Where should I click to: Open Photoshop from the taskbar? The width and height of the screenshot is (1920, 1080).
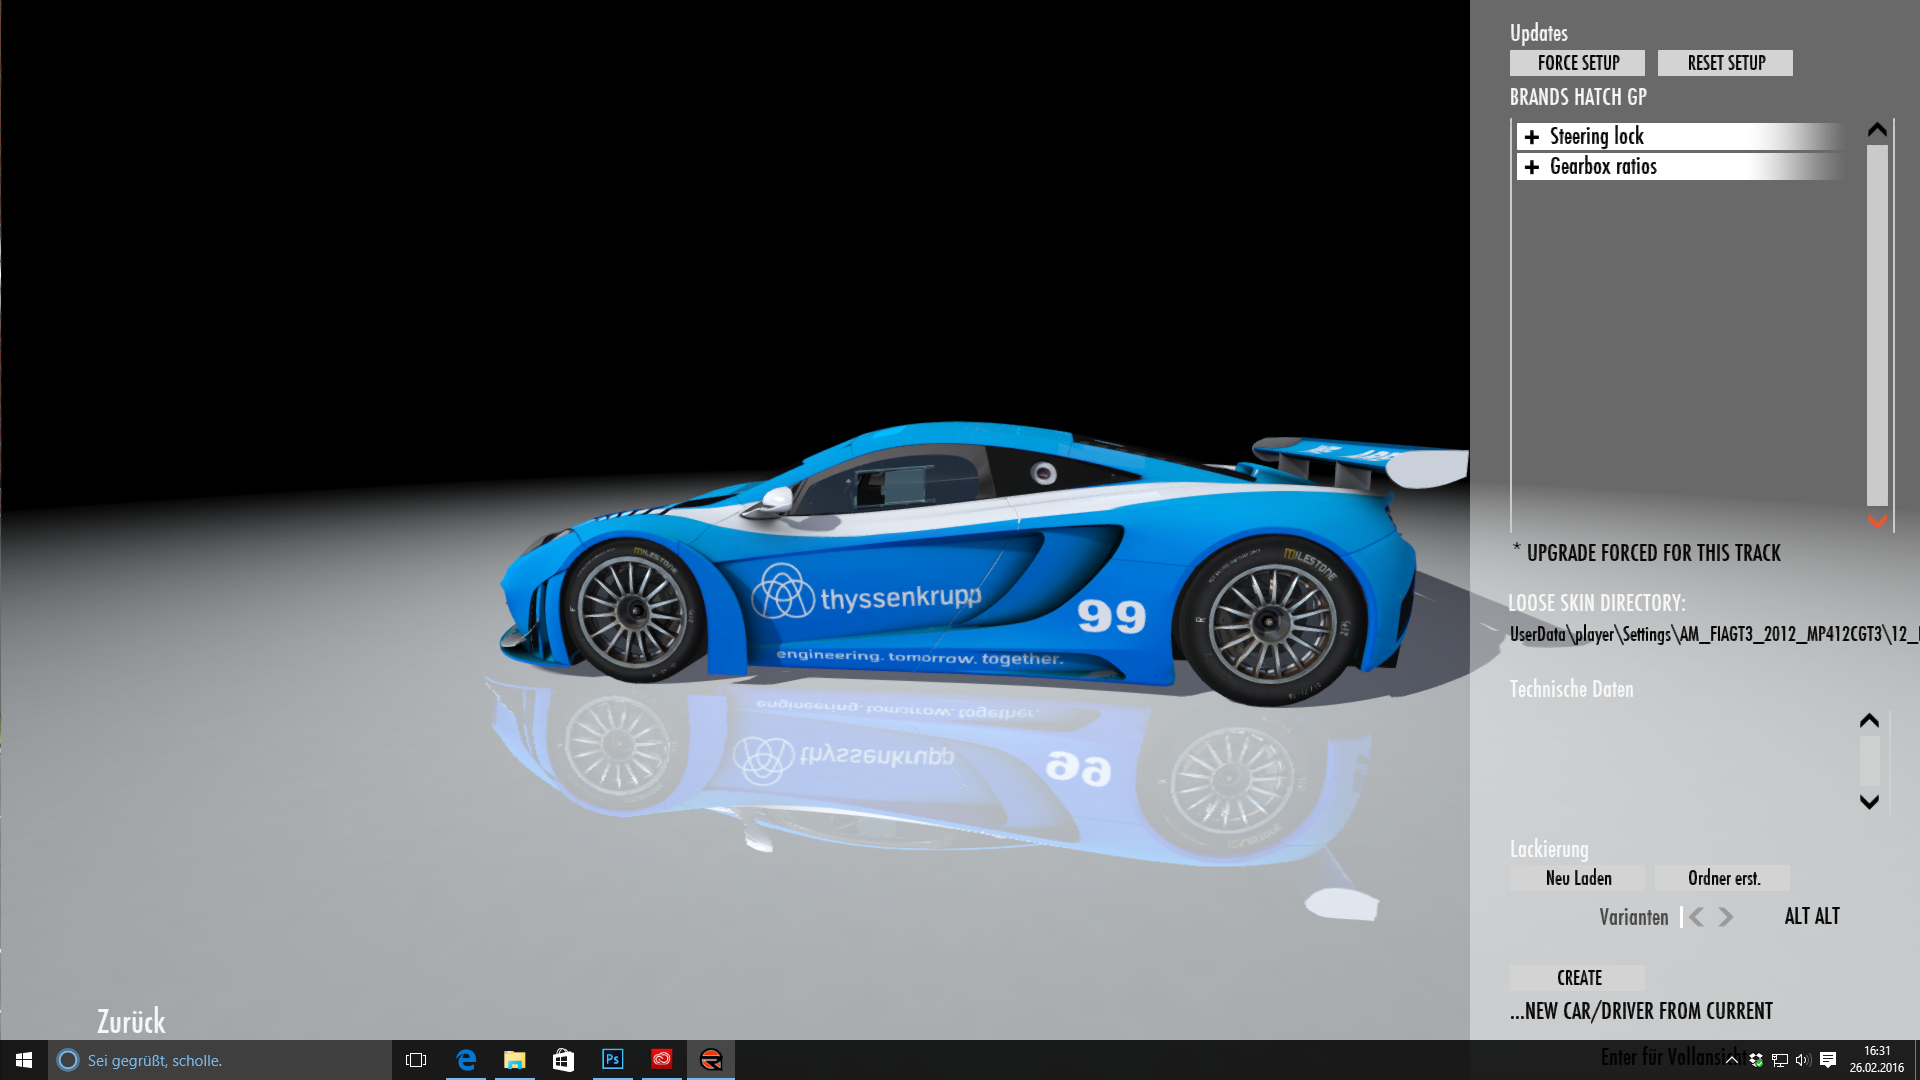[612, 1059]
